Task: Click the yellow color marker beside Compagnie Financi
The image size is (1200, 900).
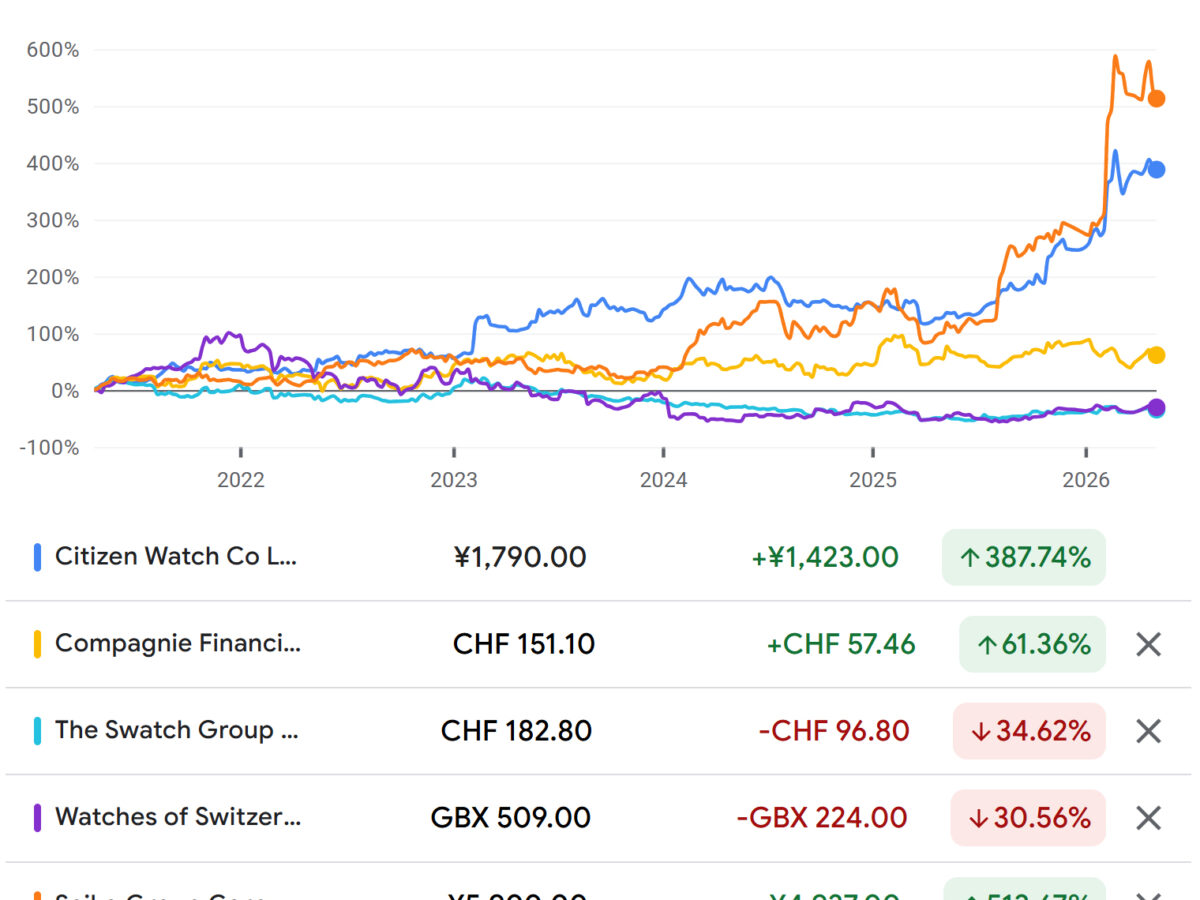Action: pos(38,644)
